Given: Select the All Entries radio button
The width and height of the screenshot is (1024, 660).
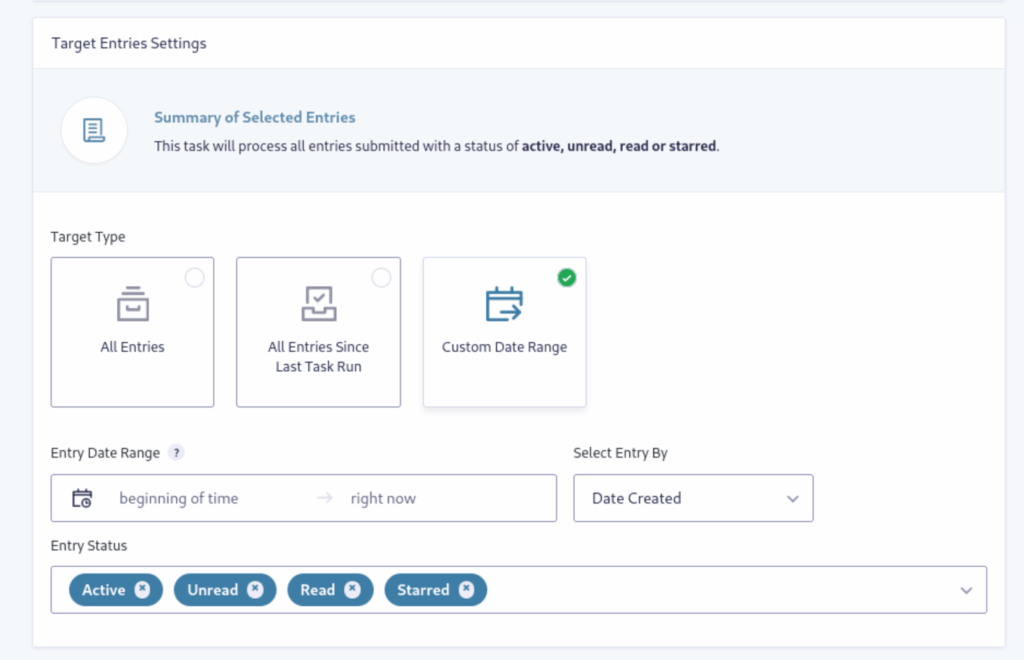Looking at the screenshot, I should click(x=194, y=278).
